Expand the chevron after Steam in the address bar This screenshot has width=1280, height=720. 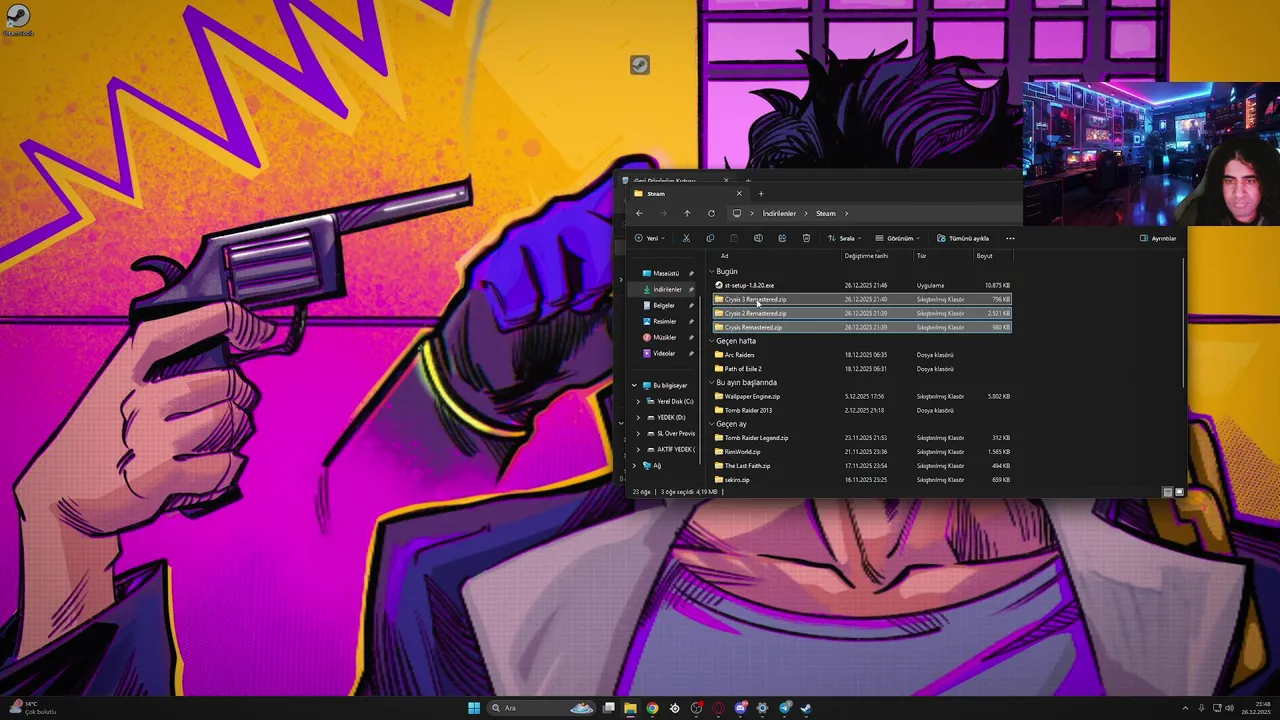click(x=846, y=213)
